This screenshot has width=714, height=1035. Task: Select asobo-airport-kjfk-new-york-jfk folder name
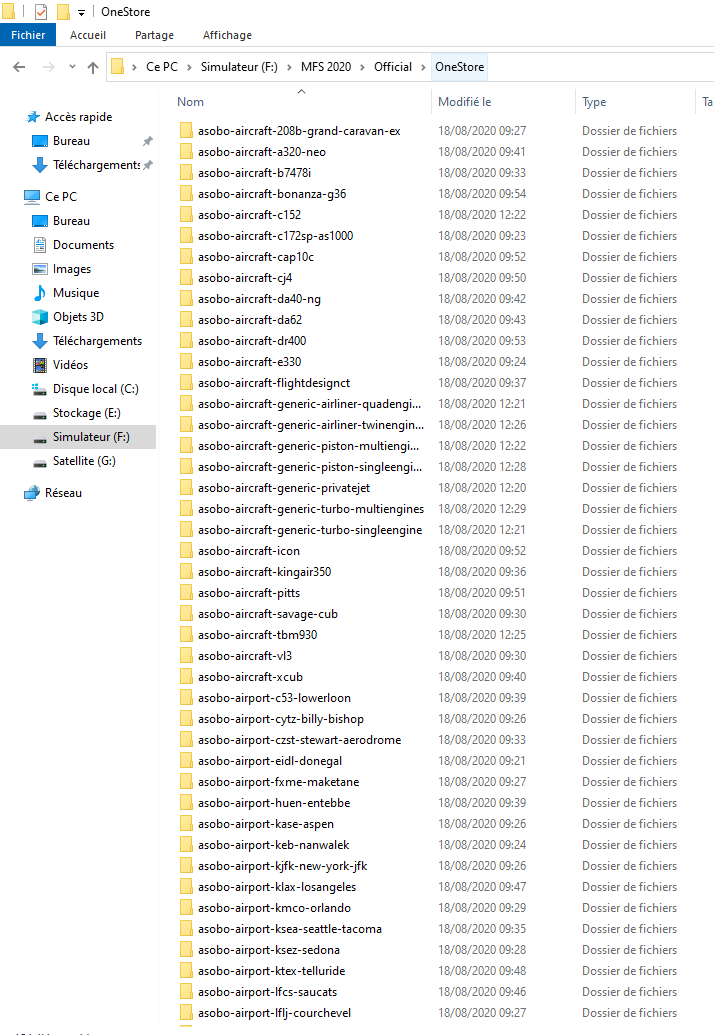[282, 865]
